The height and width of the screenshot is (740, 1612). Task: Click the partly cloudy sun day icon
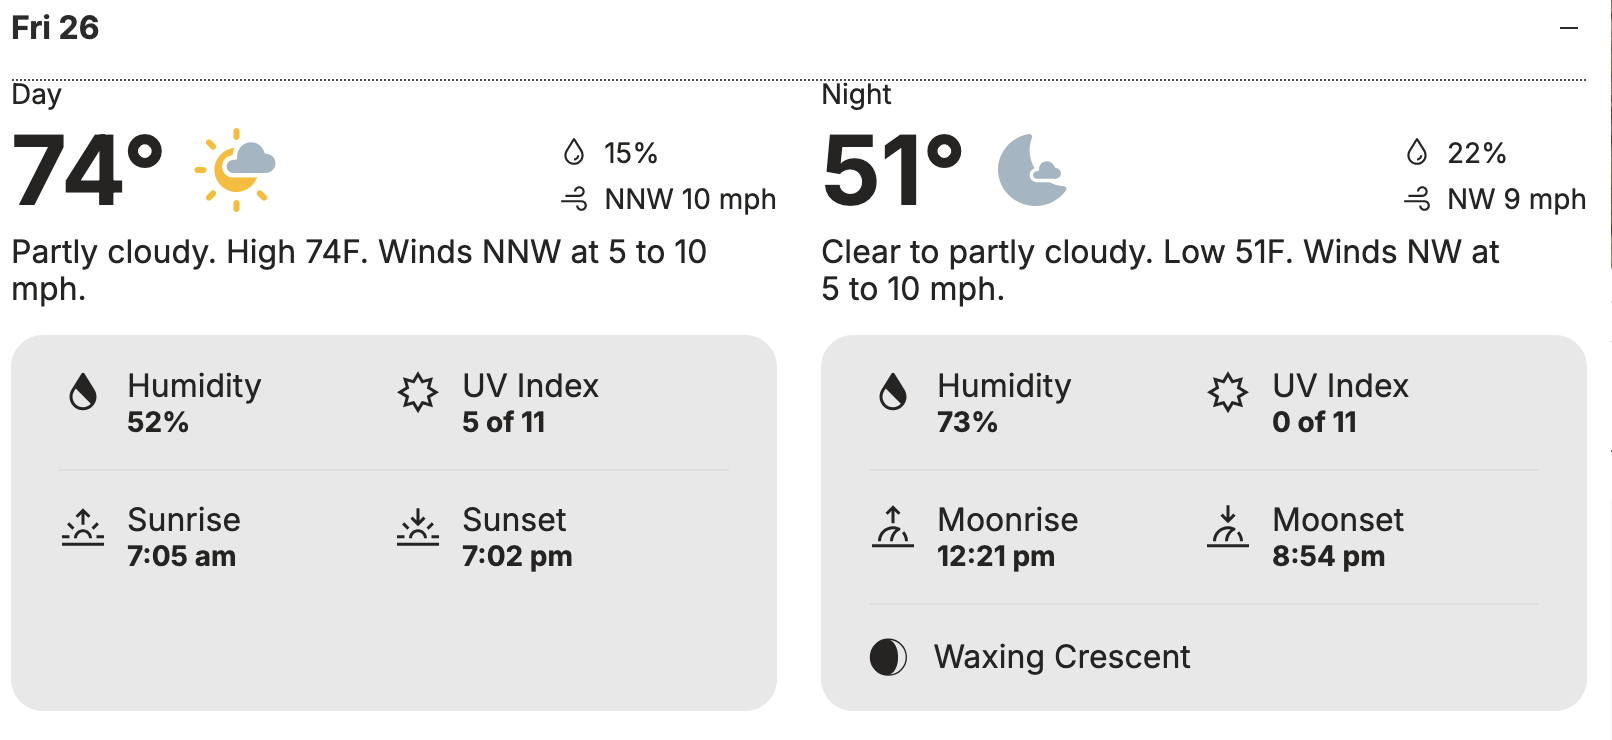pos(235,169)
